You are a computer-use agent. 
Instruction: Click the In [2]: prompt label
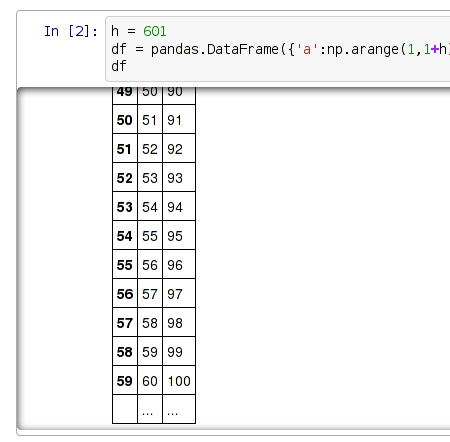(x=71, y=31)
